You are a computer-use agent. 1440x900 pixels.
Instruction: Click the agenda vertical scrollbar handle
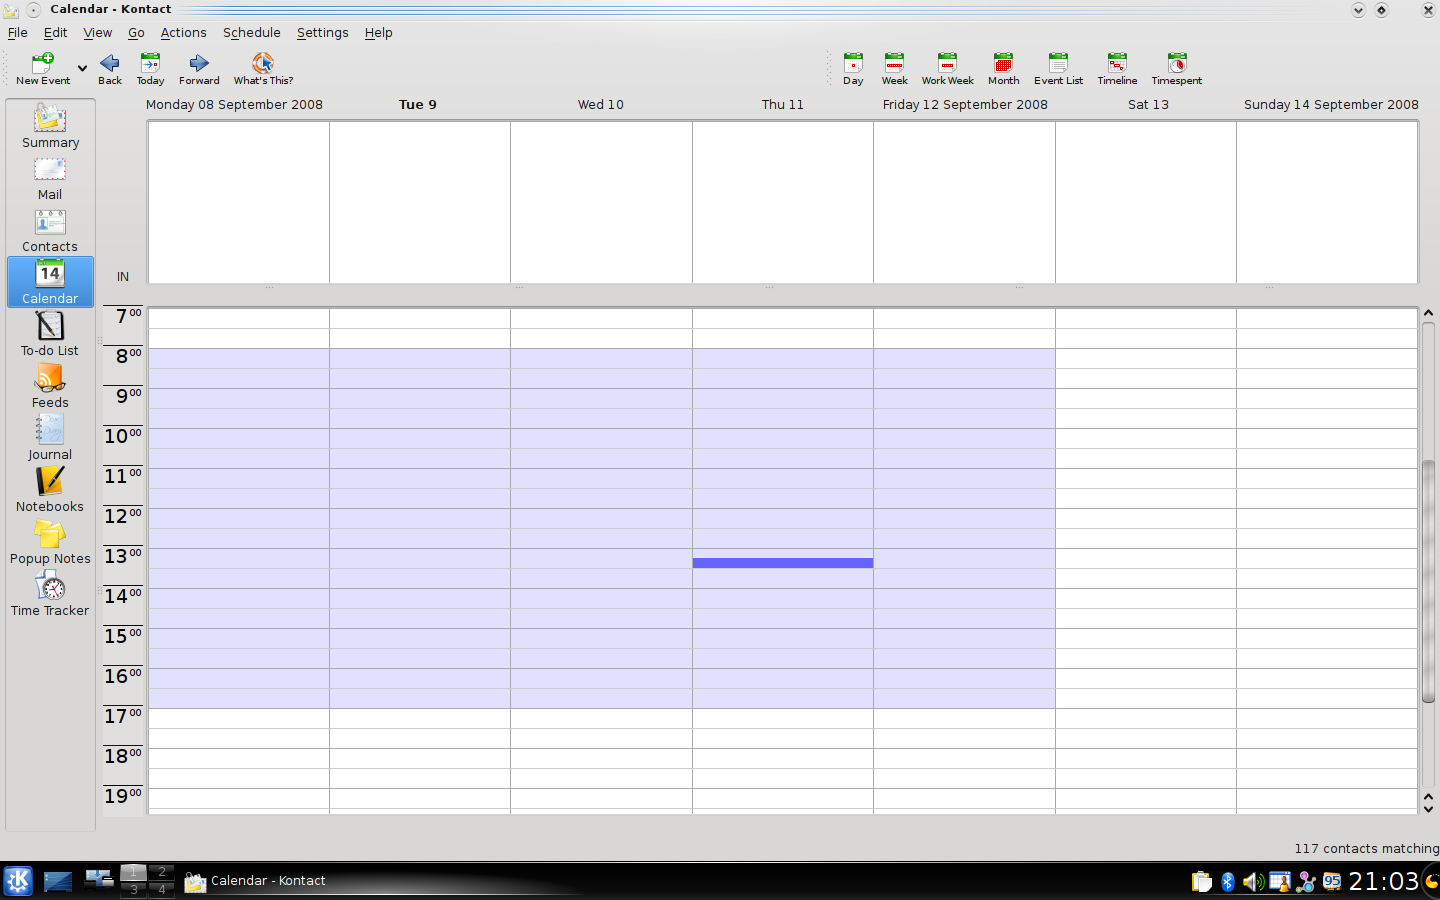pos(1428,581)
